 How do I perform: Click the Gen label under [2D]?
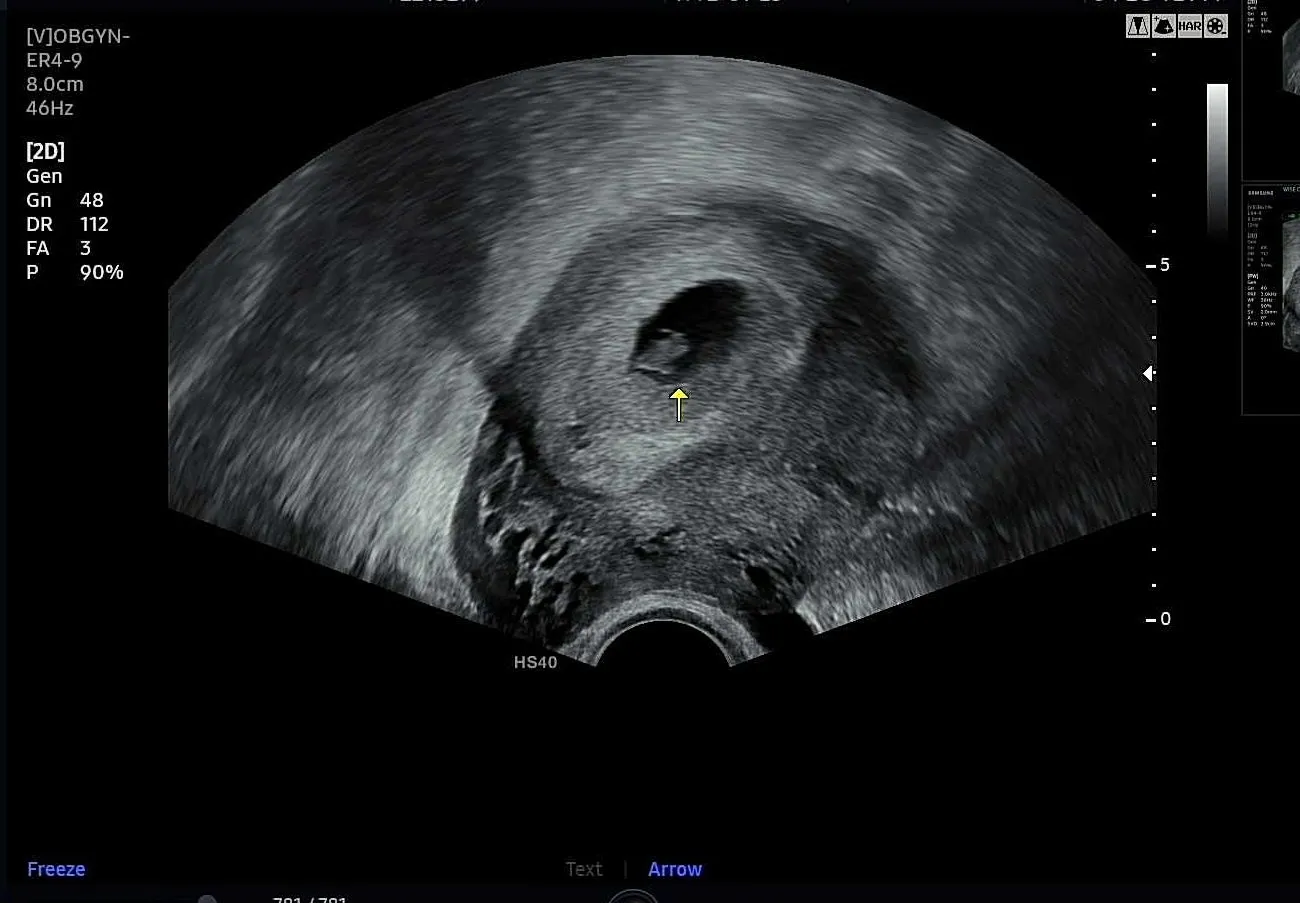click(44, 176)
